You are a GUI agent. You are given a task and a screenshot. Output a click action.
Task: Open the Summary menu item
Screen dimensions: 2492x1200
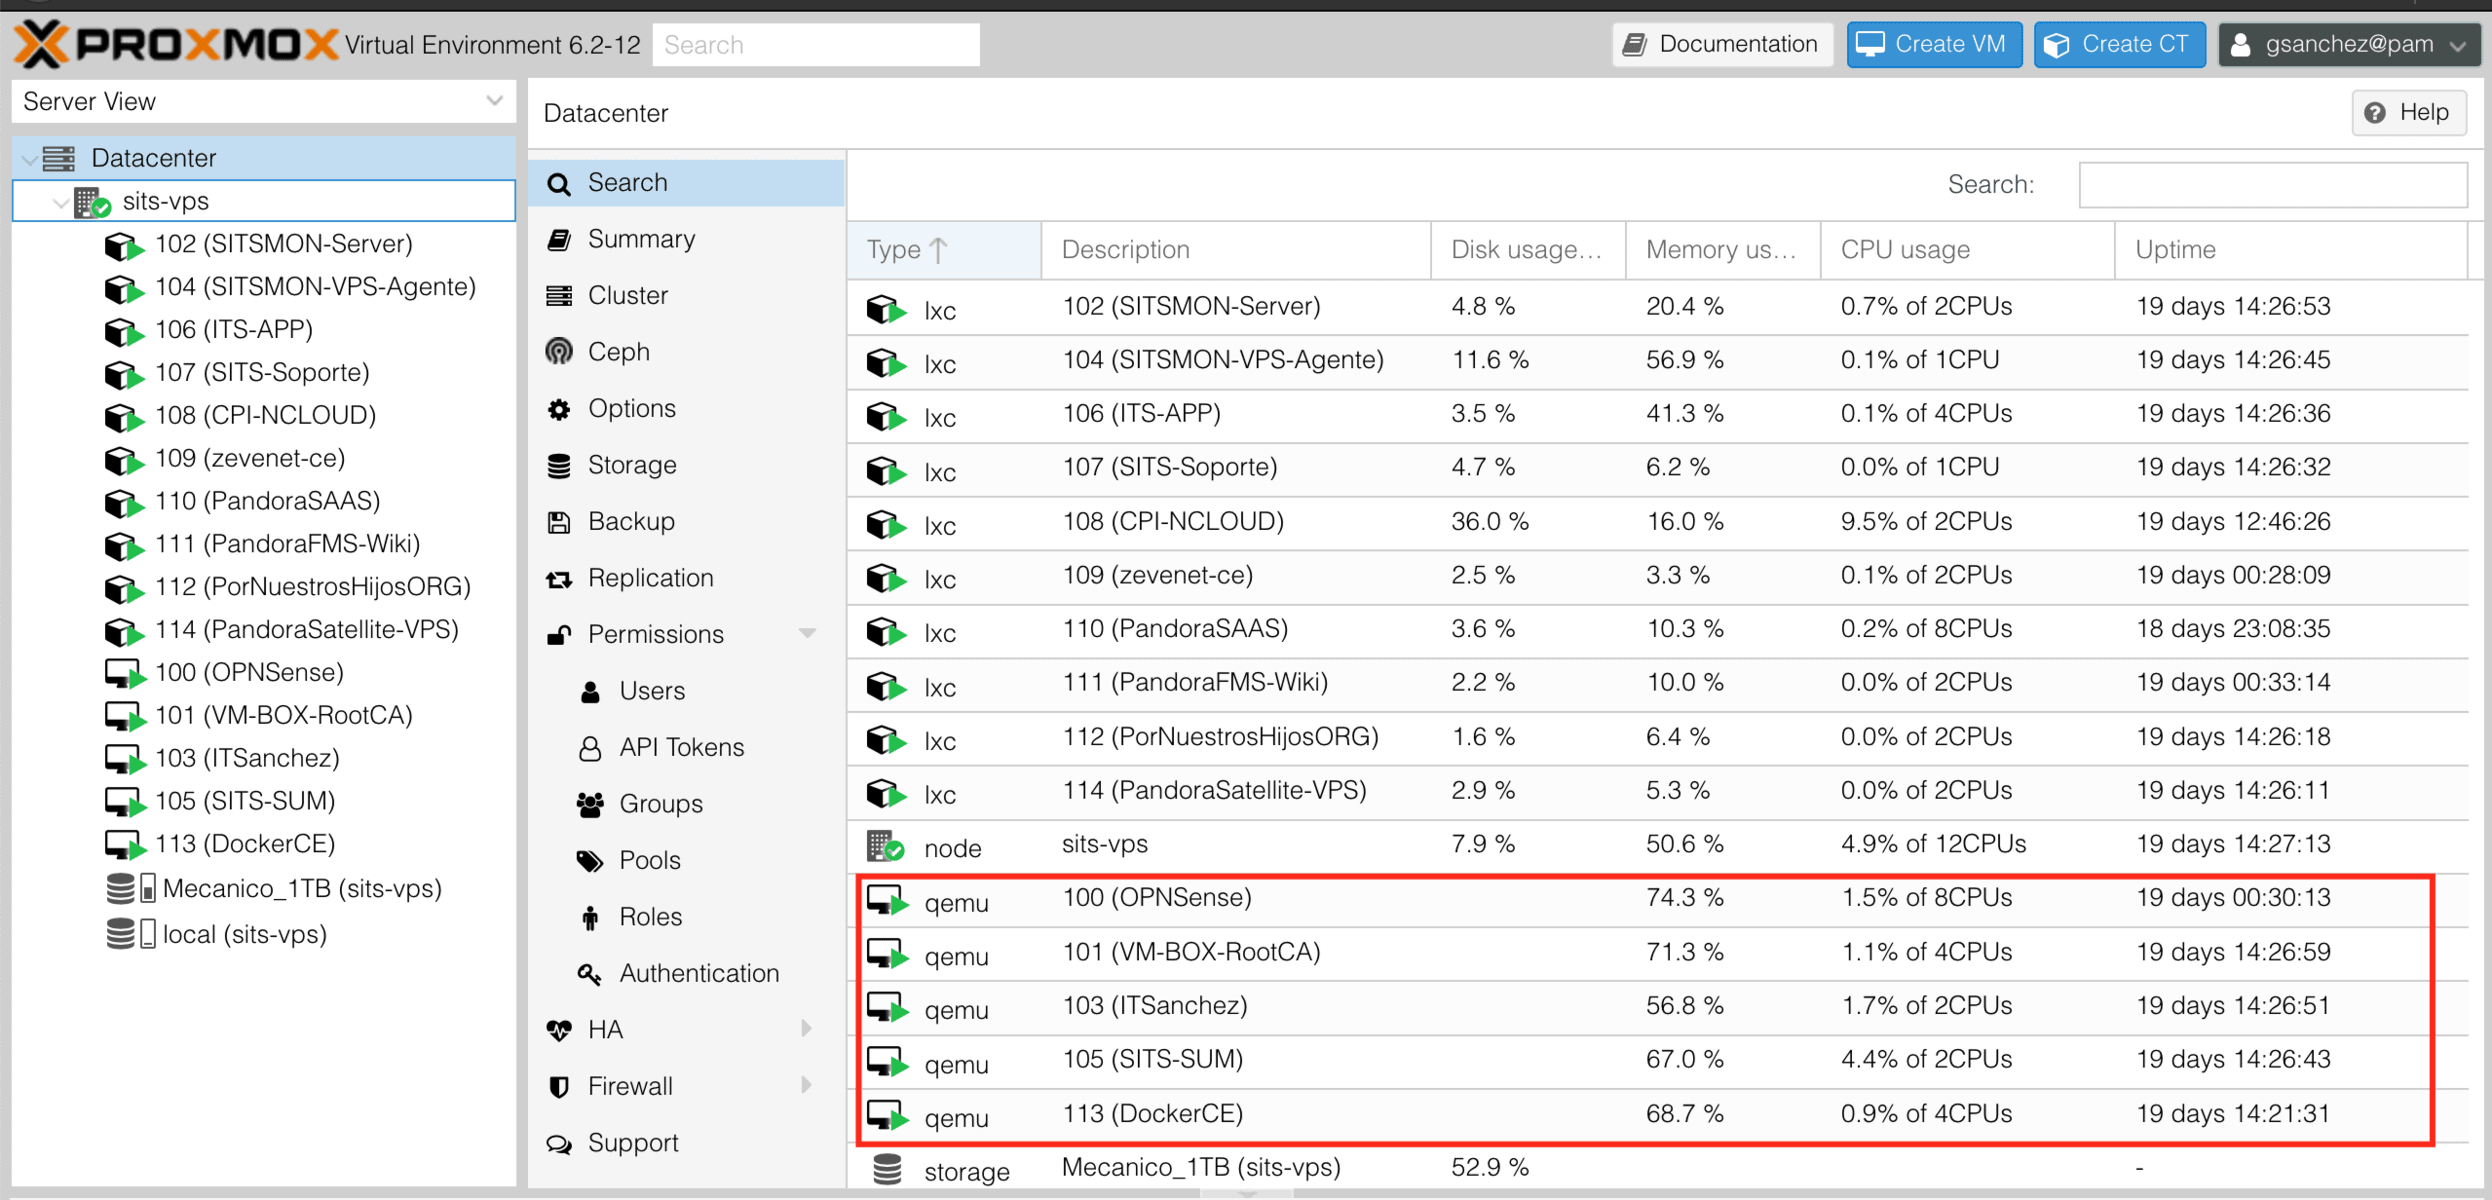(687, 240)
